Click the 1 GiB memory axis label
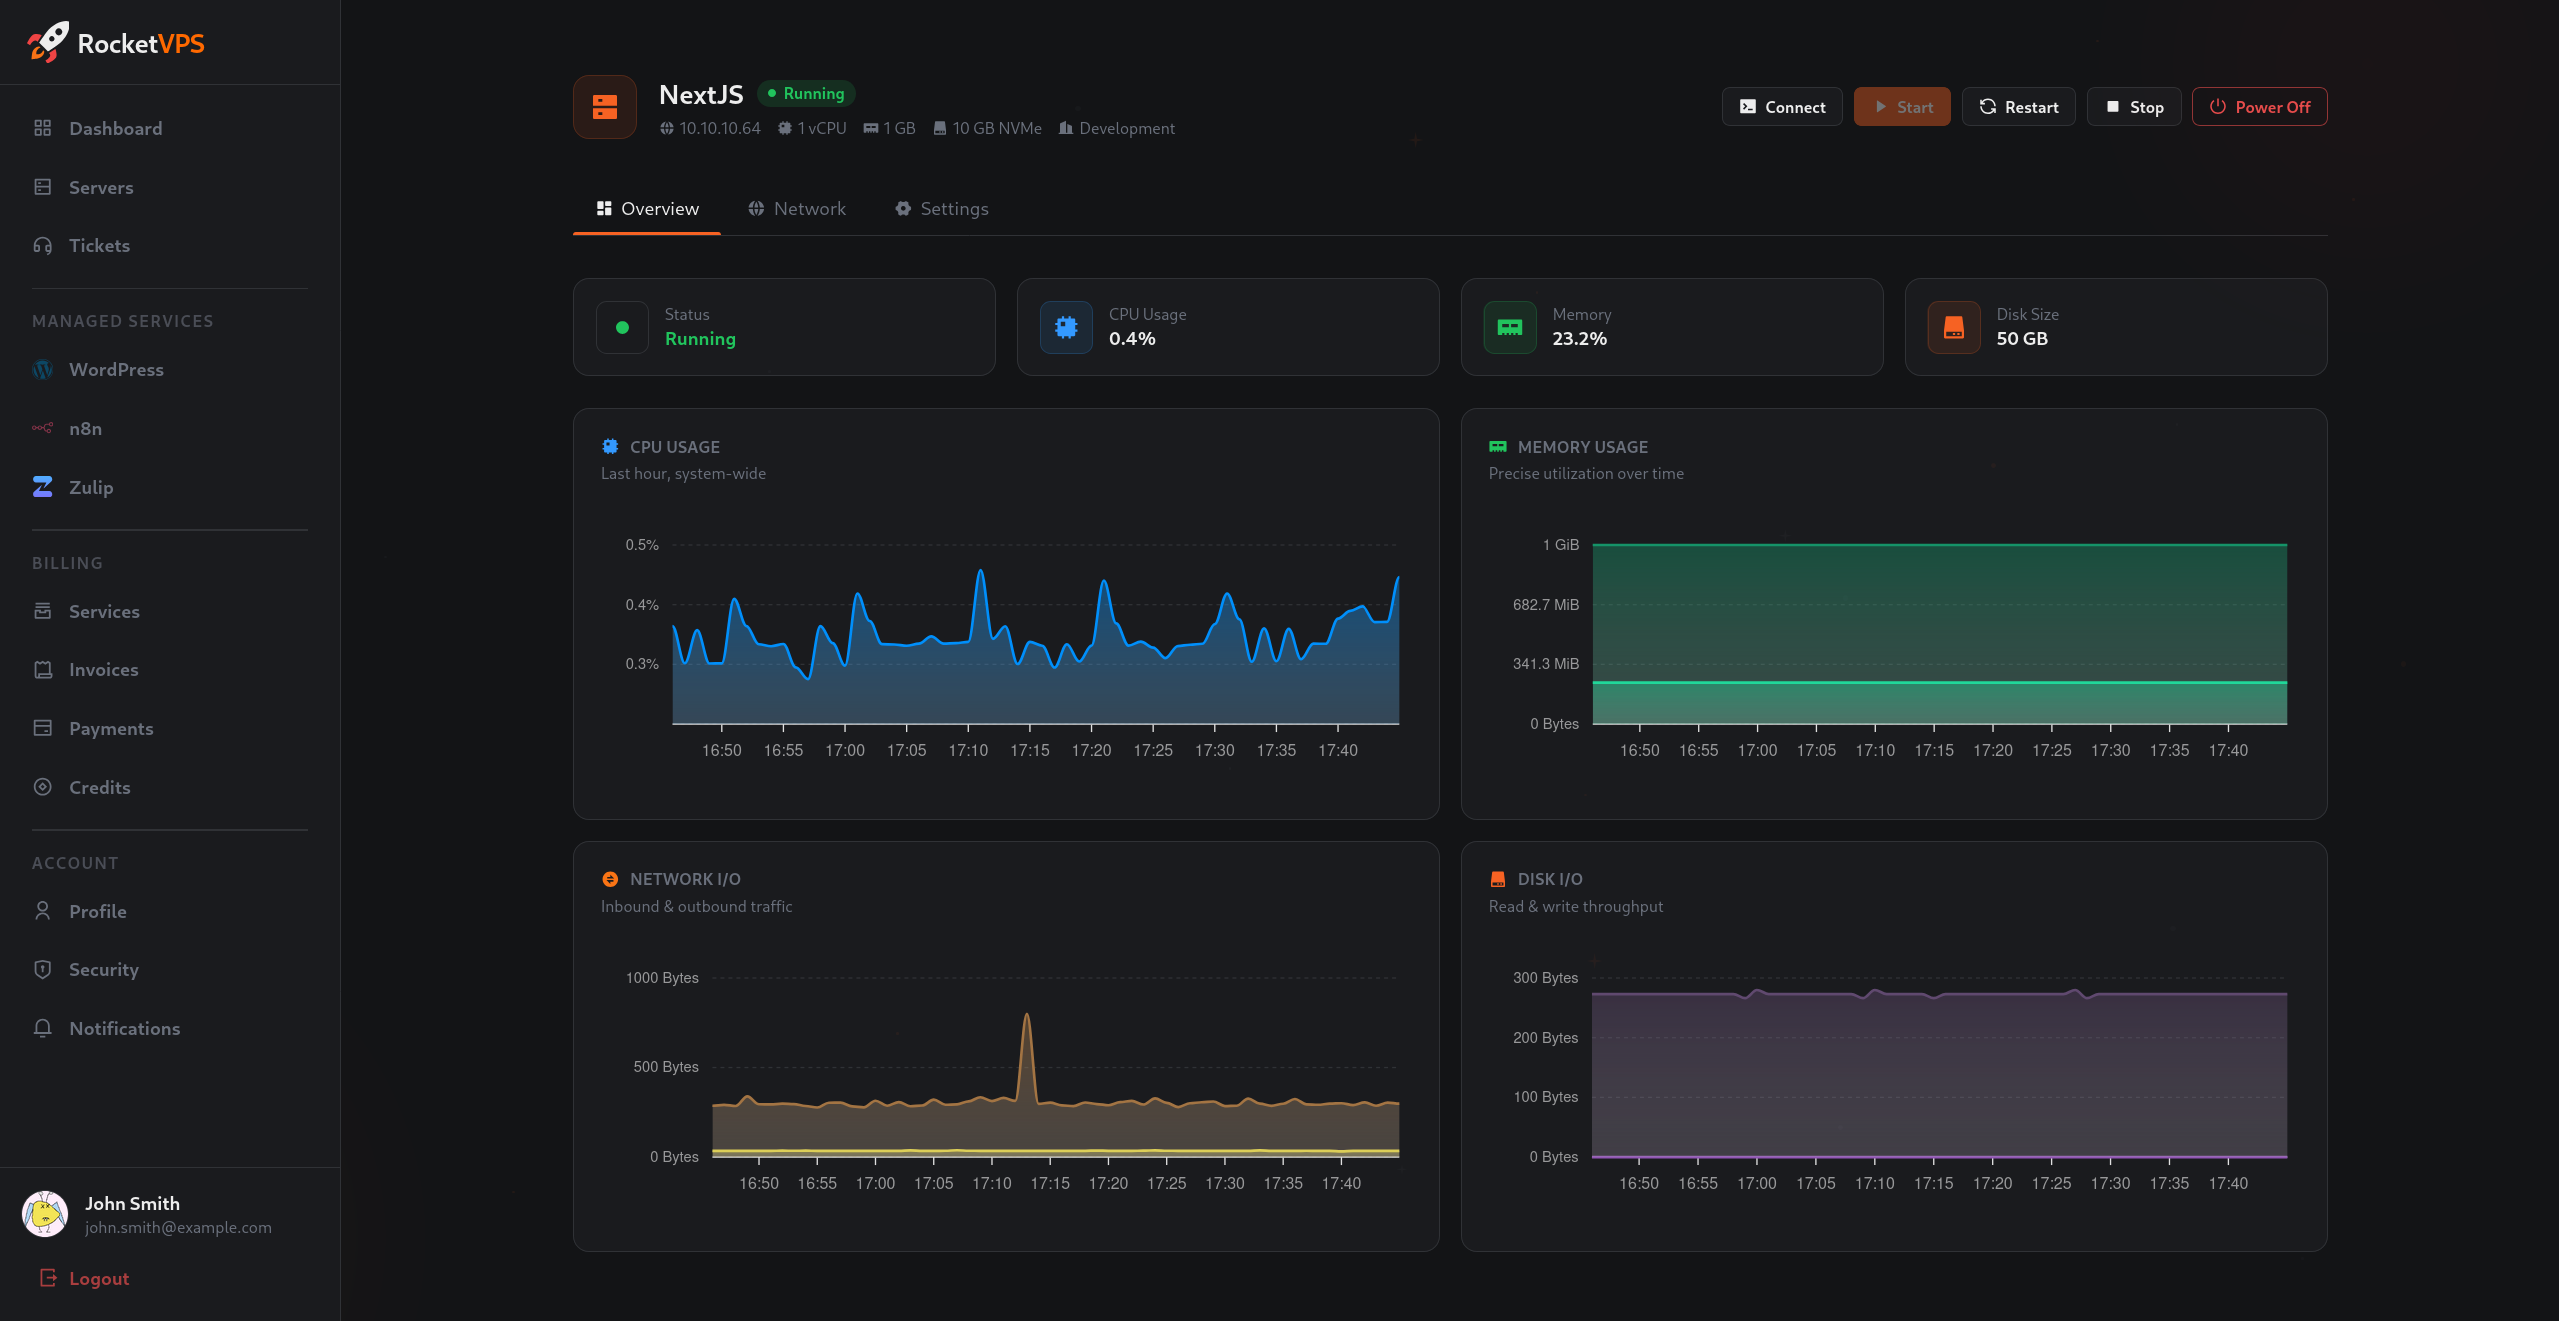 click(x=1561, y=545)
